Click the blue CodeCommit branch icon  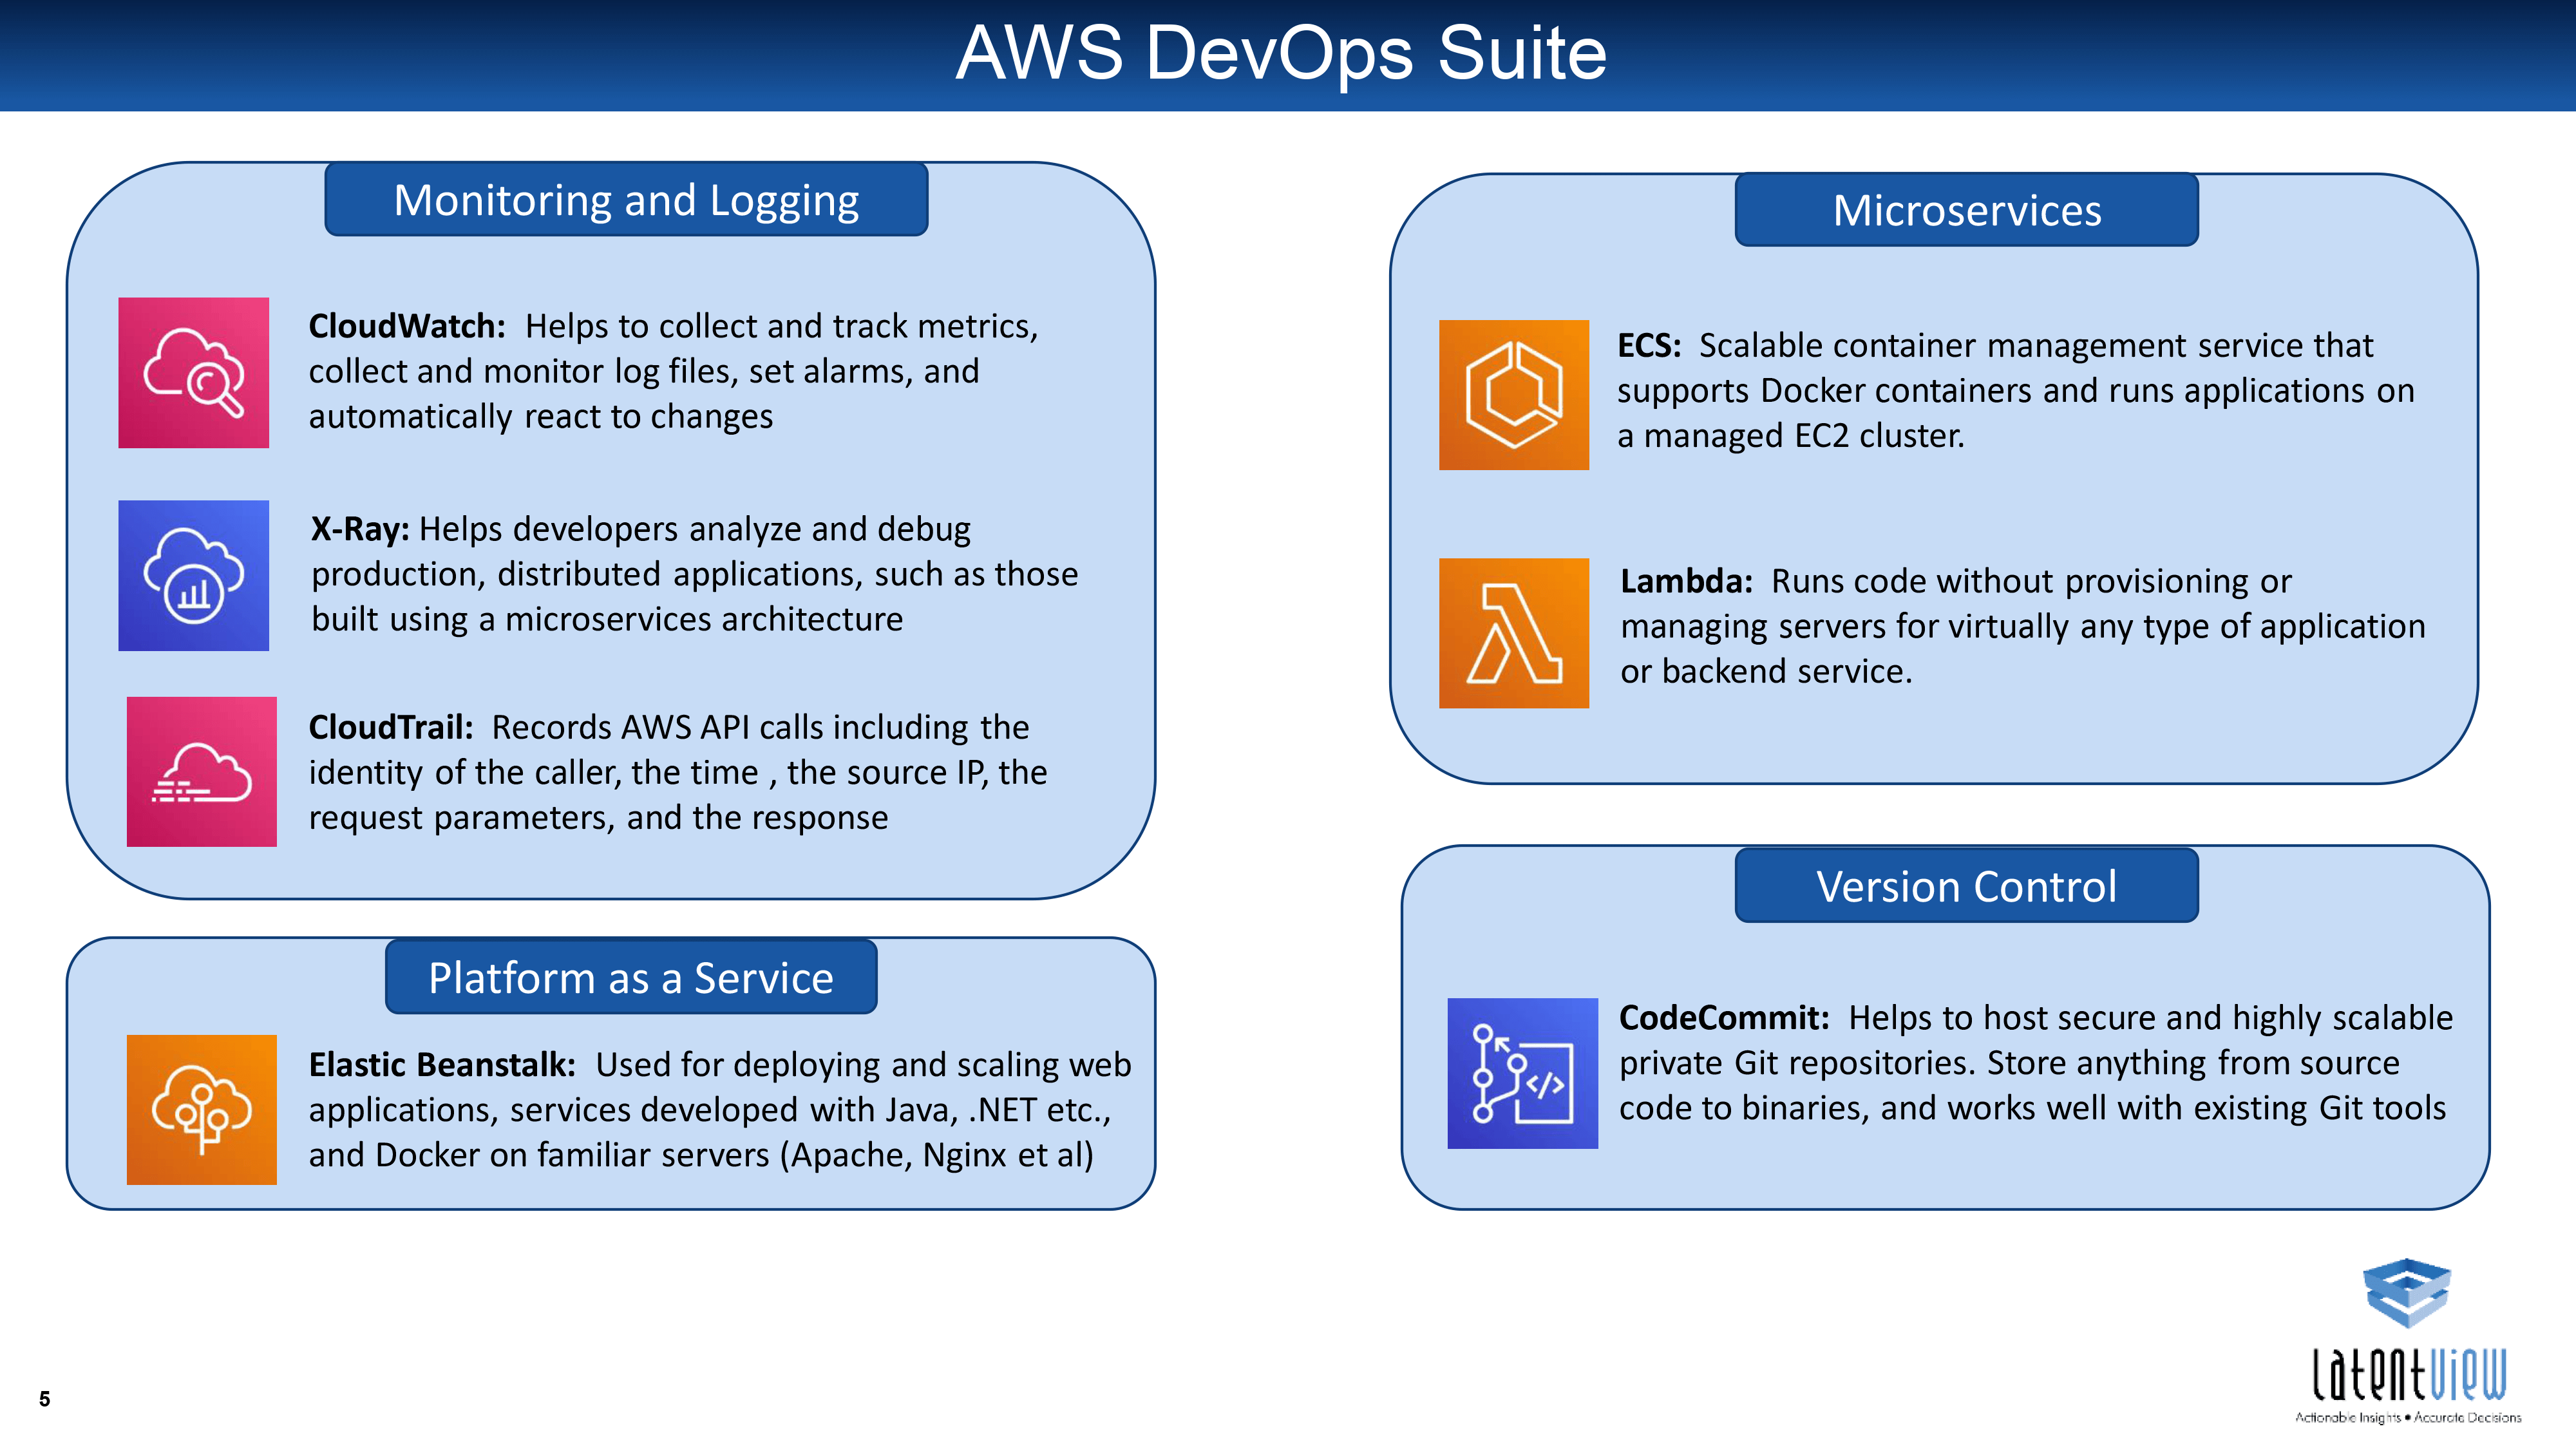1522,1073
